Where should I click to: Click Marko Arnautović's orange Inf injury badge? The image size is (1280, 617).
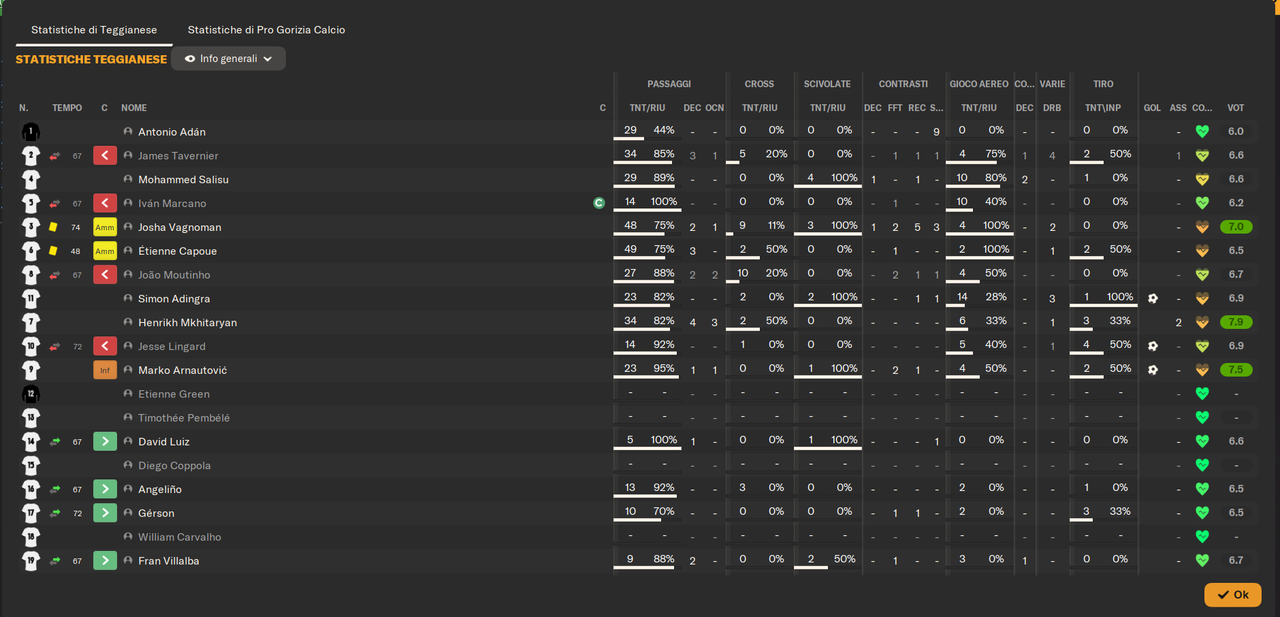point(105,370)
